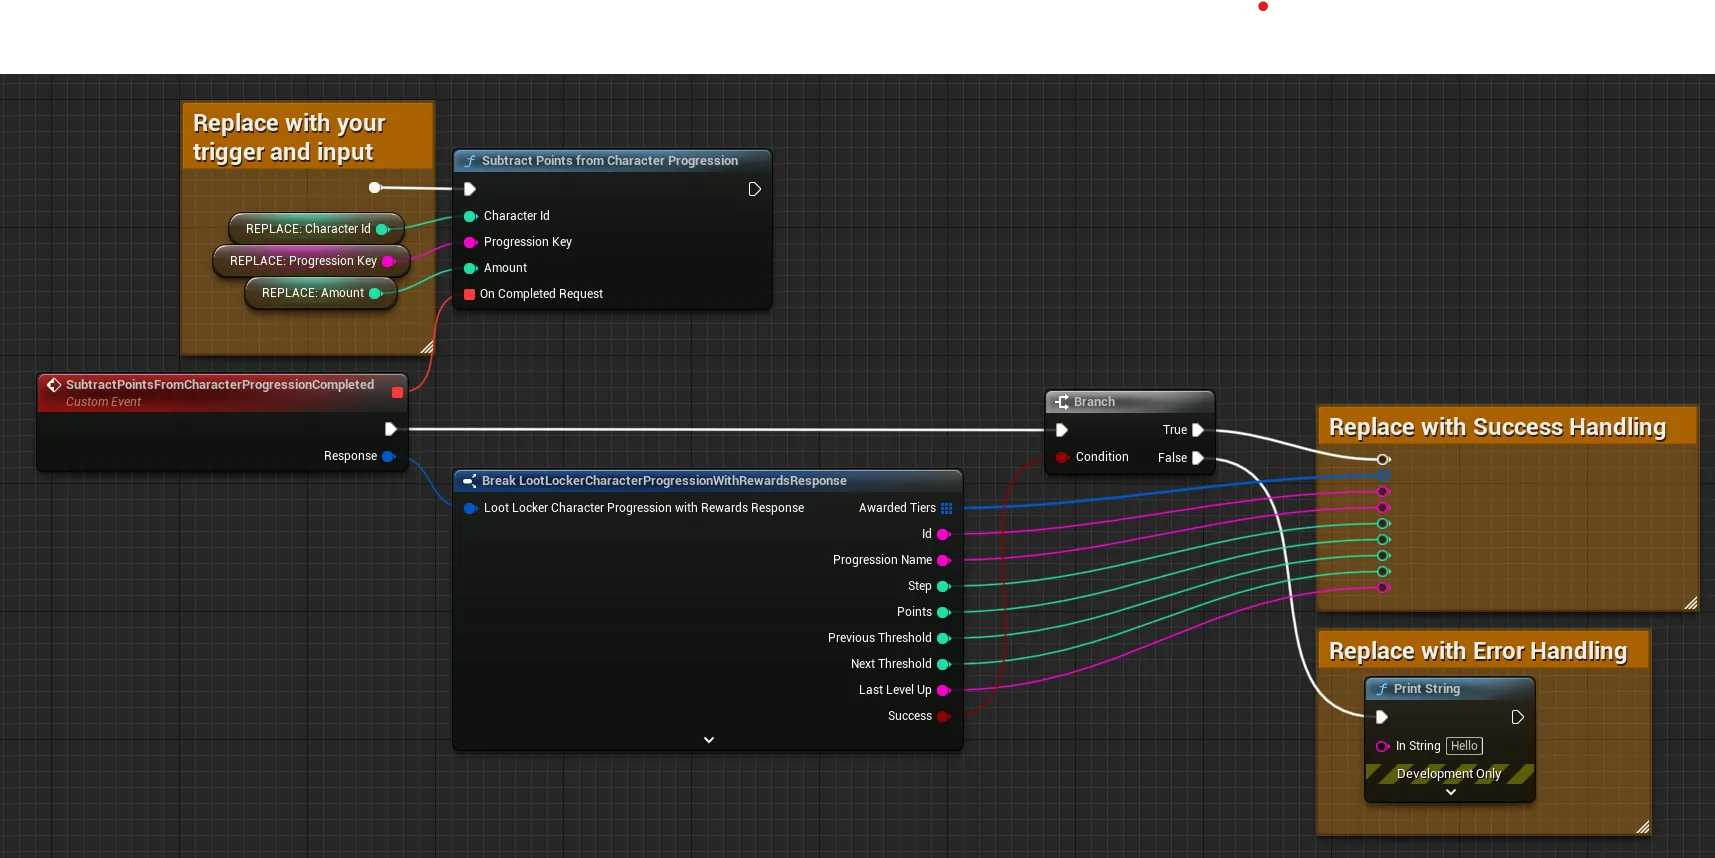This screenshot has width=1715, height=858.
Task: Click the Success Handling comment resize handle
Action: tap(1691, 603)
